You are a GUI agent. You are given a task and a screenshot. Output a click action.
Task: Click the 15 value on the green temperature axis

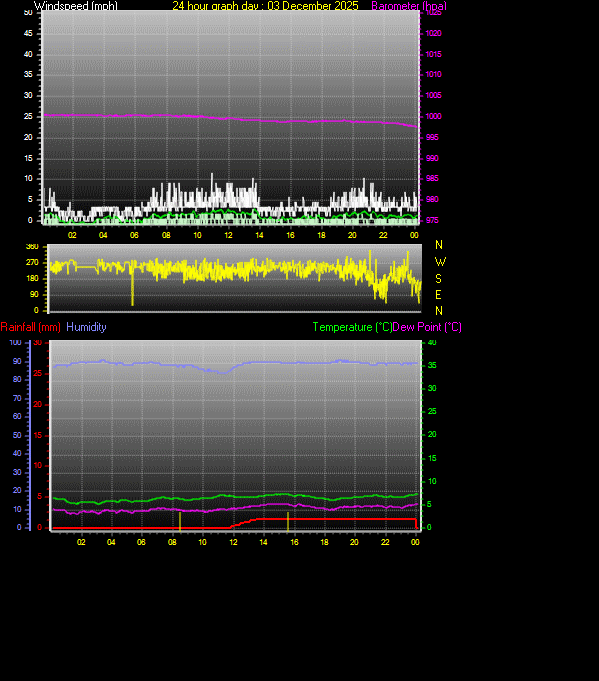point(432,458)
